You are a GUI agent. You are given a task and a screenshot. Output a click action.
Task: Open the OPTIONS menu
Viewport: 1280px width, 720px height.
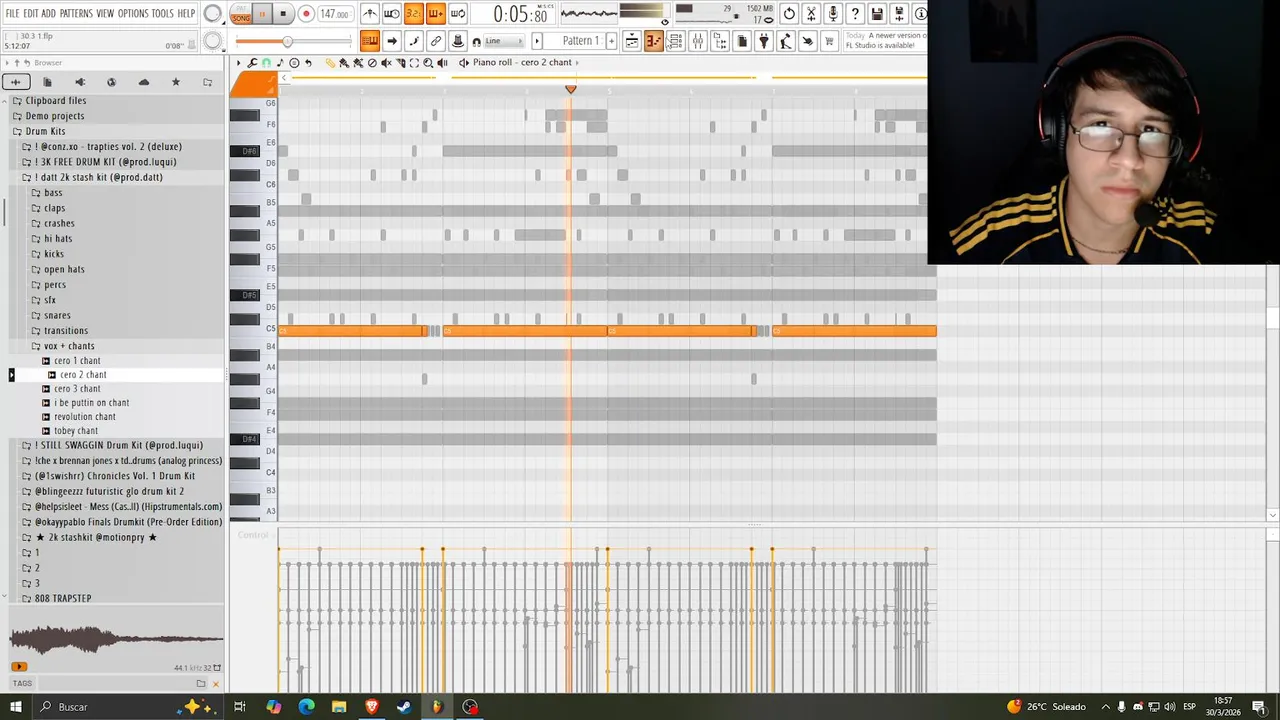(133, 14)
